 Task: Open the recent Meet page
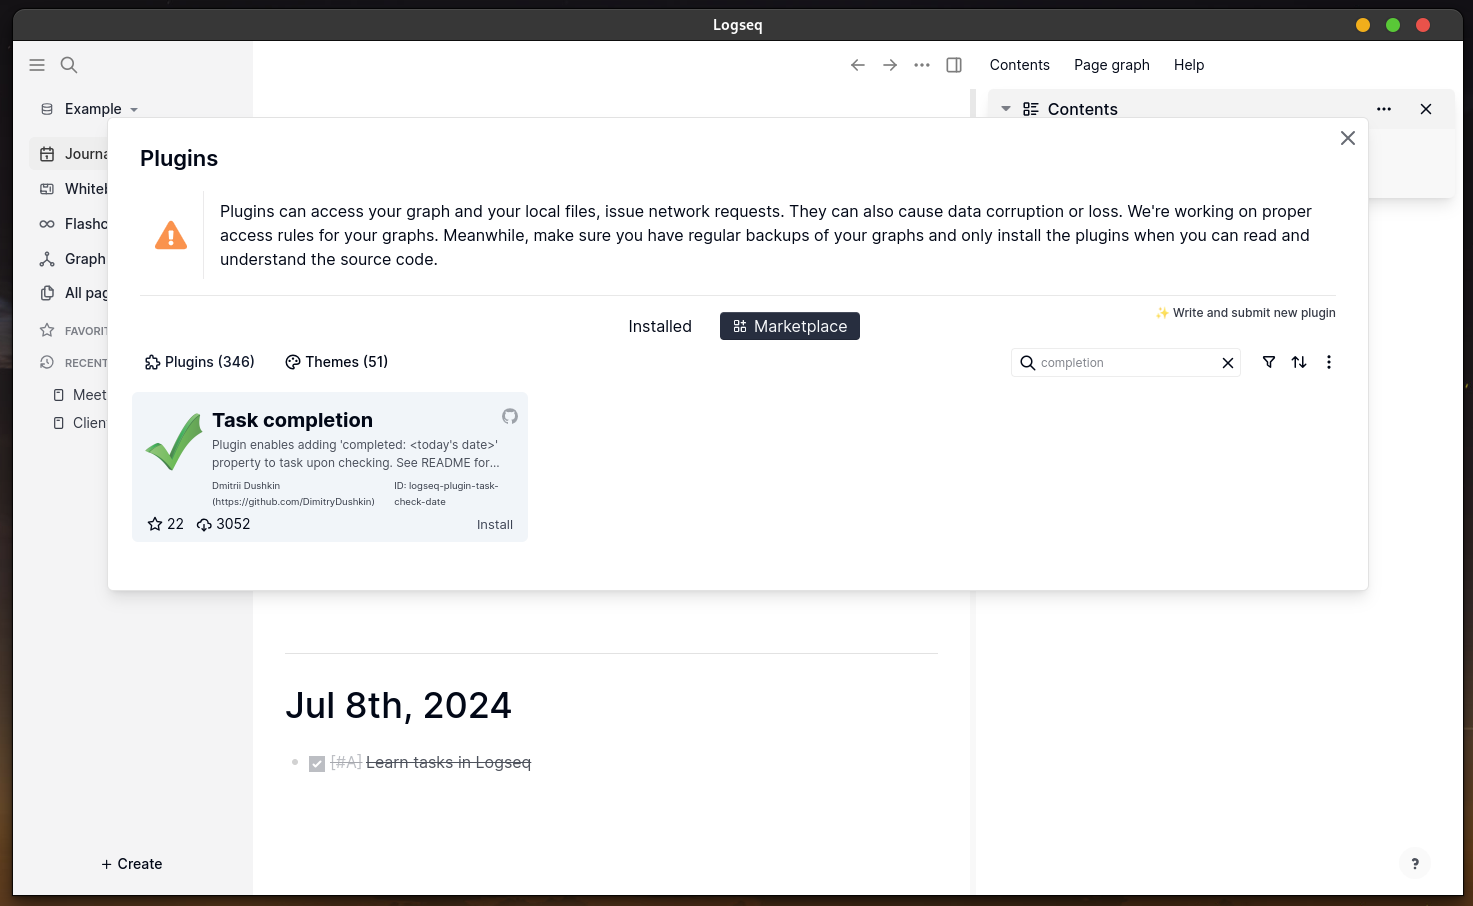point(80,395)
